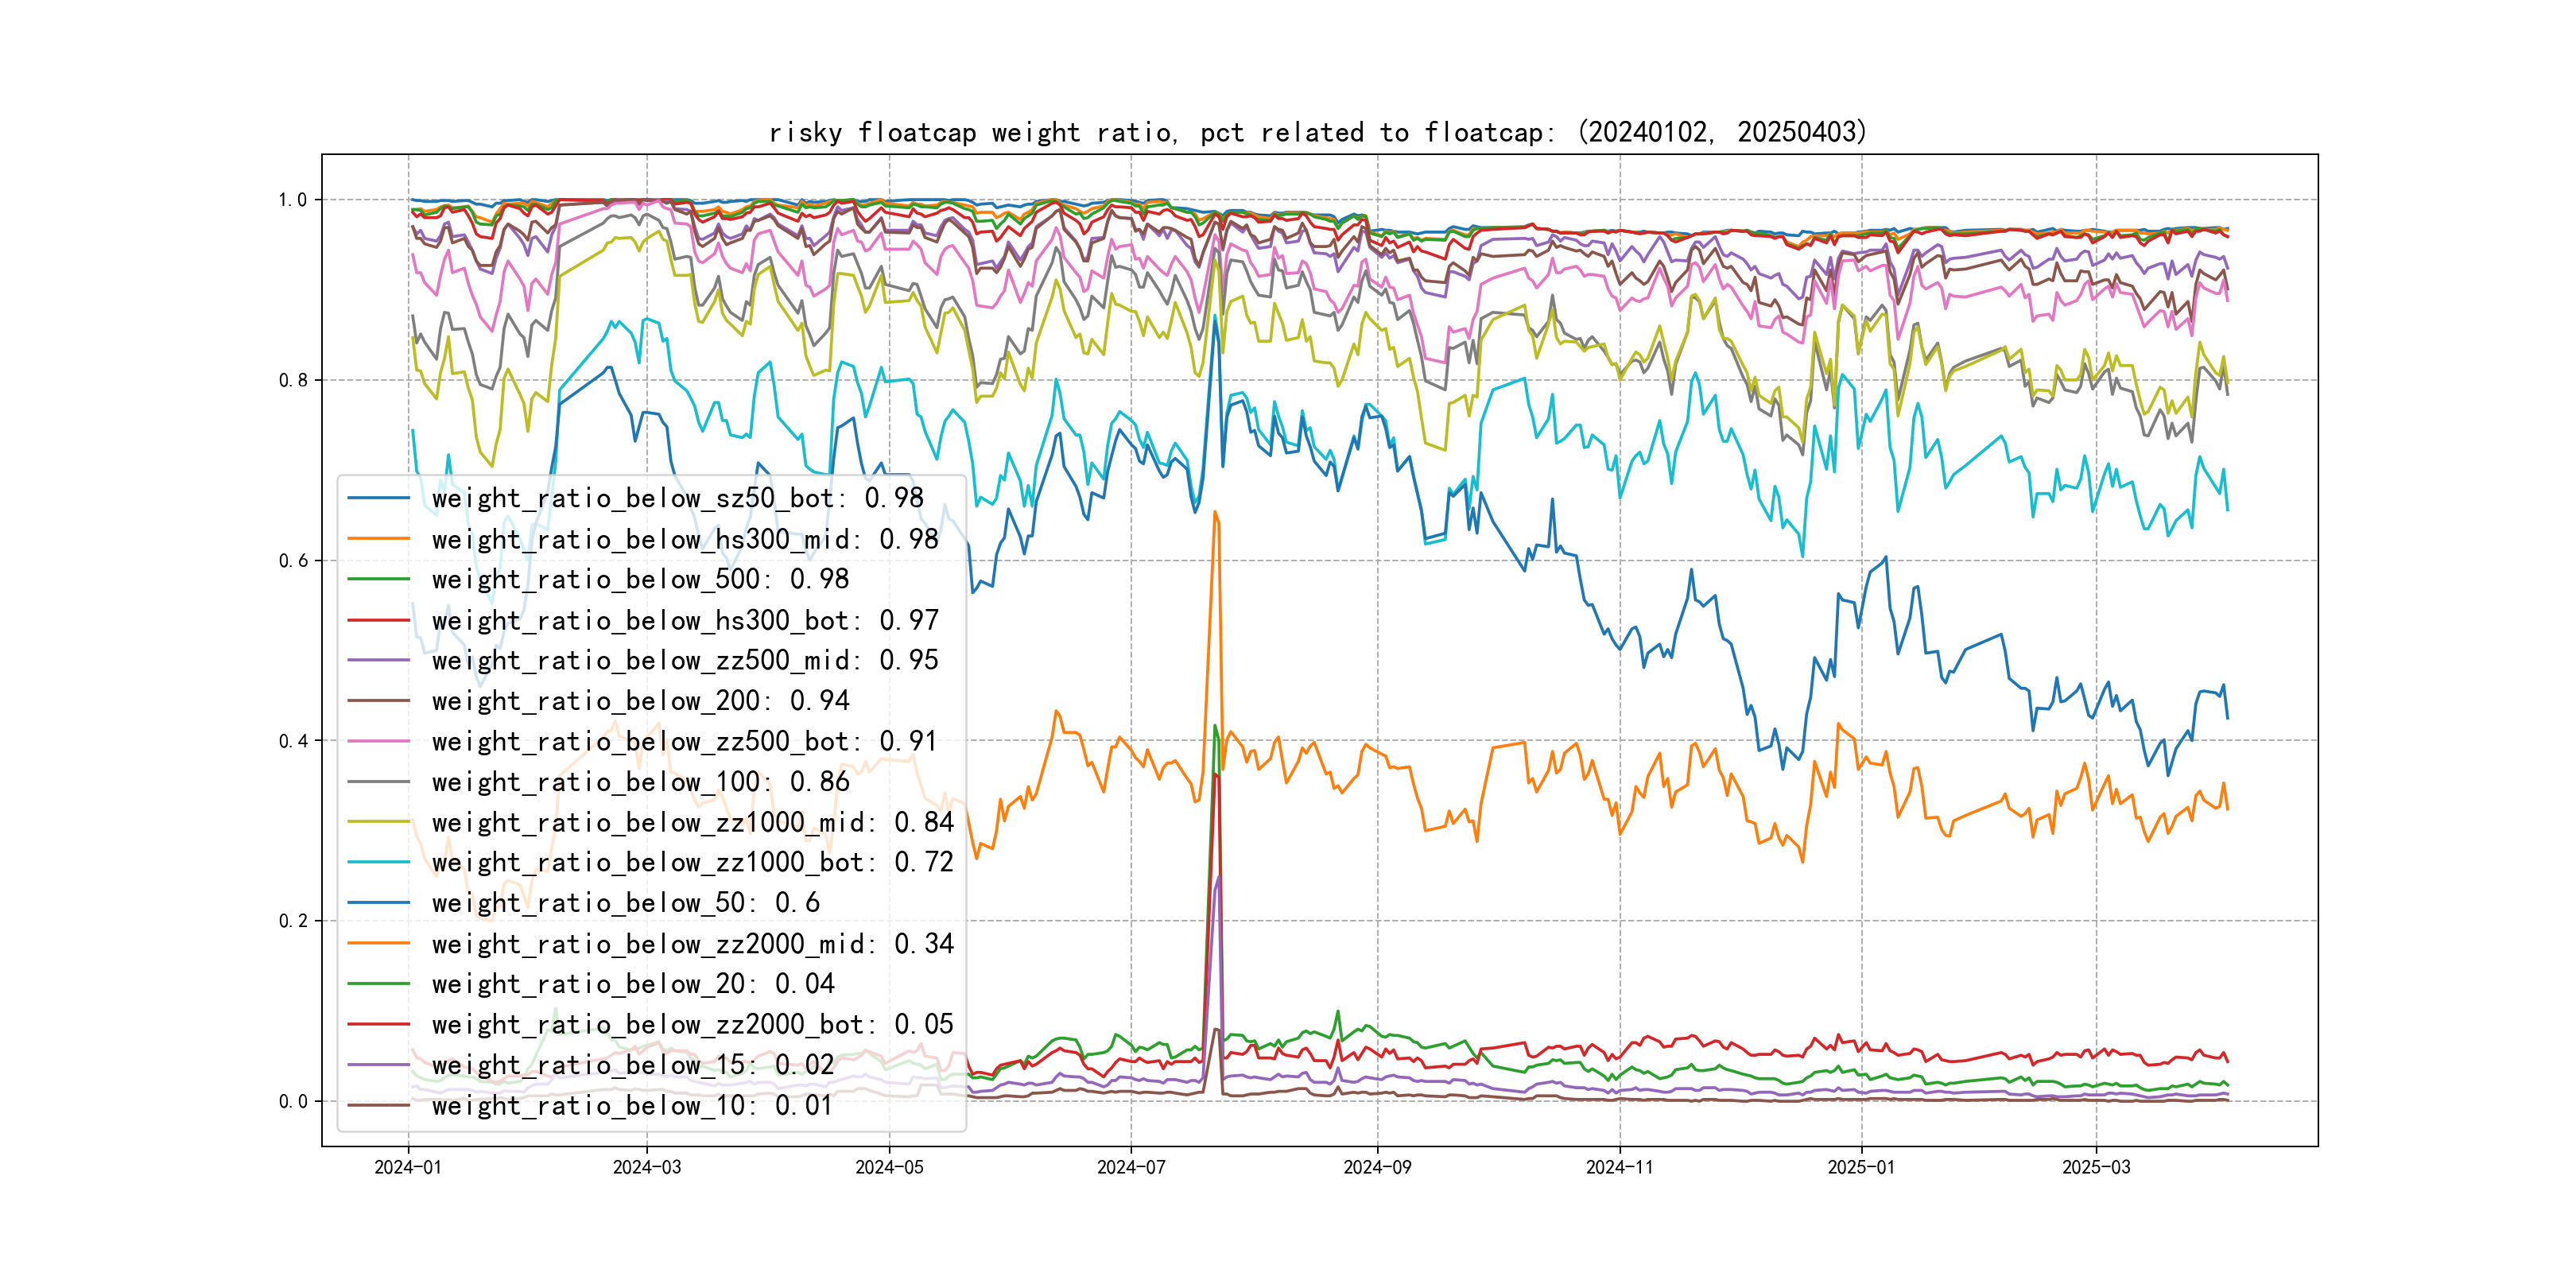2576x1288 pixels.
Task: Click red line swatch for hs300_bot legend
Action: click(378, 620)
